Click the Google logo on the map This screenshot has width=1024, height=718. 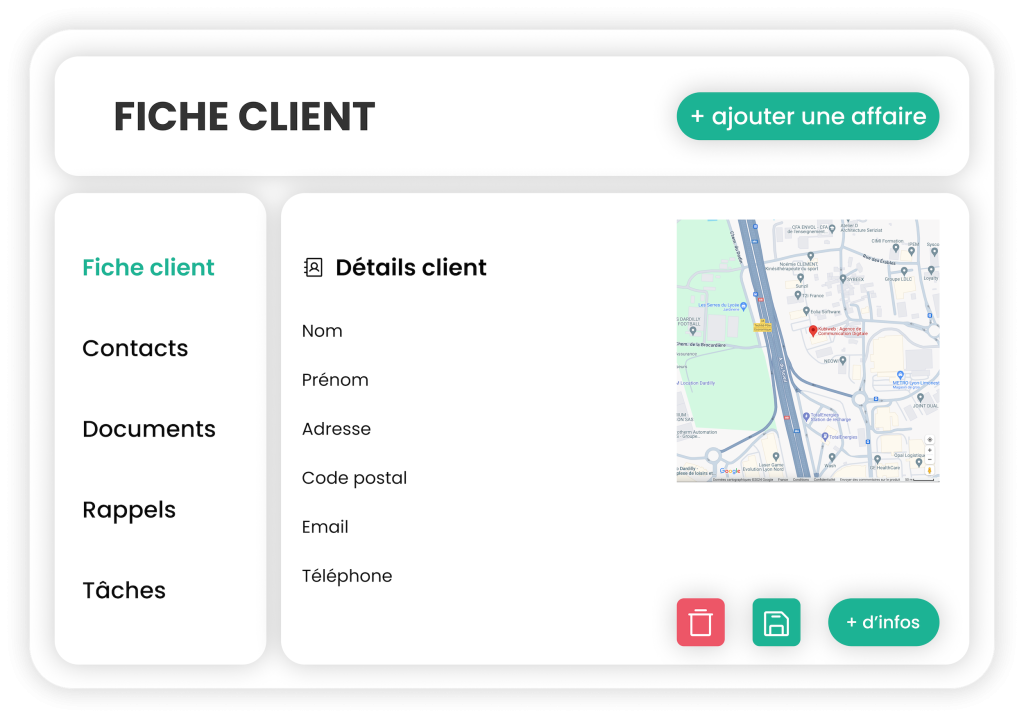[x=729, y=470]
